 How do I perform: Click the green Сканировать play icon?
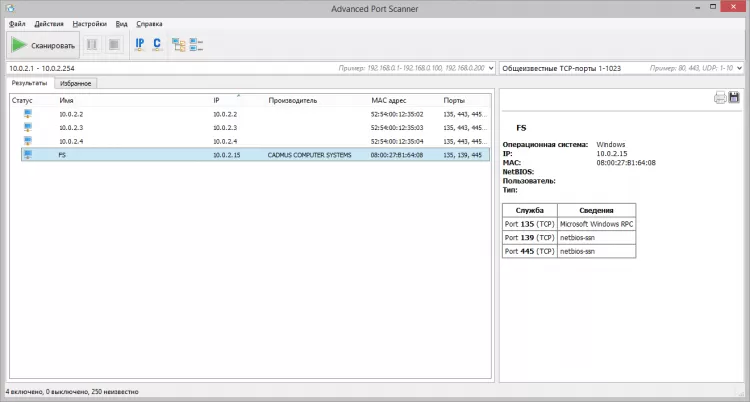[x=20, y=45]
